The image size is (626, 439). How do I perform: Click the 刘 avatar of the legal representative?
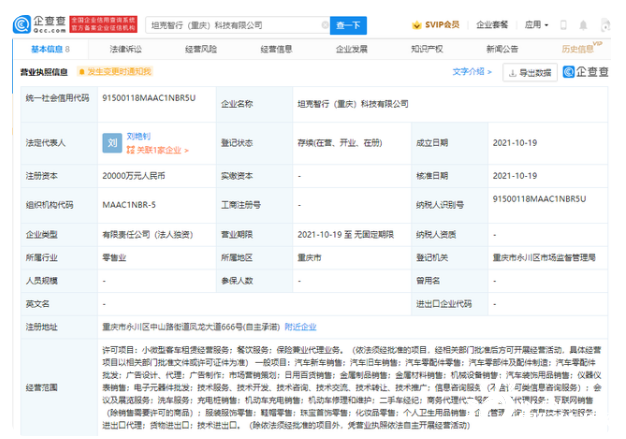[x=112, y=143]
